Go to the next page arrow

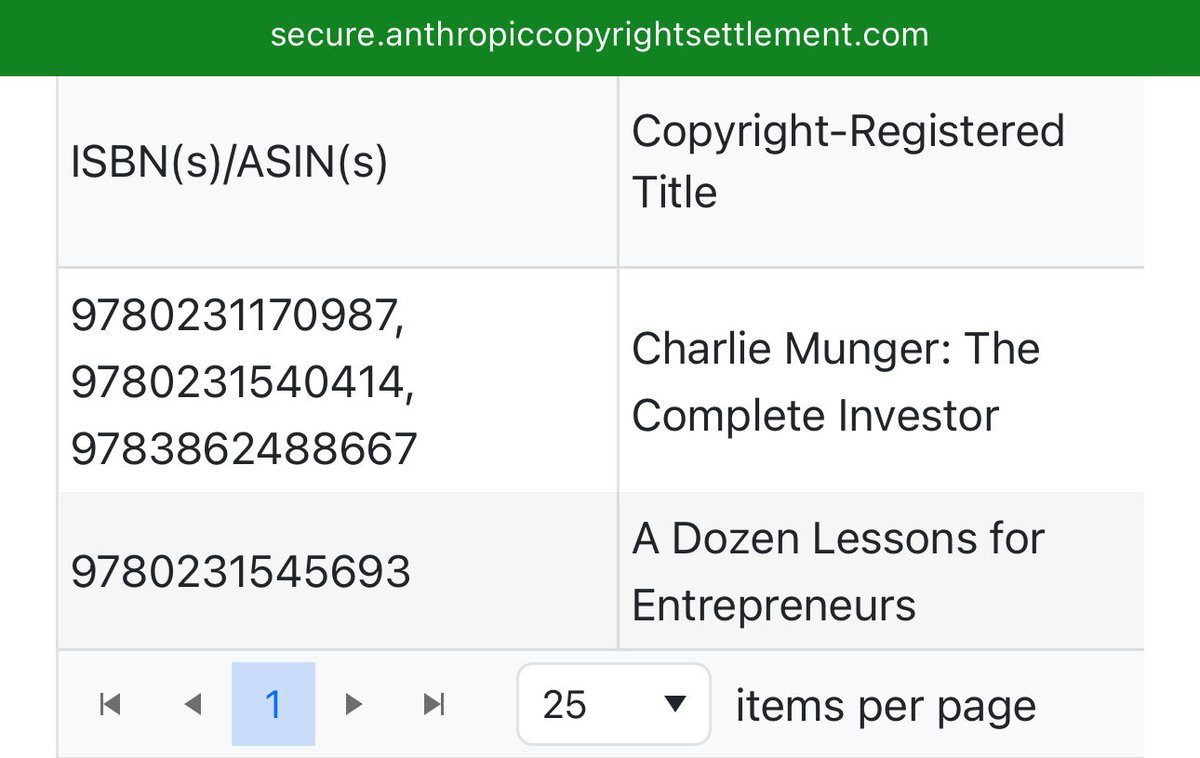click(x=353, y=704)
